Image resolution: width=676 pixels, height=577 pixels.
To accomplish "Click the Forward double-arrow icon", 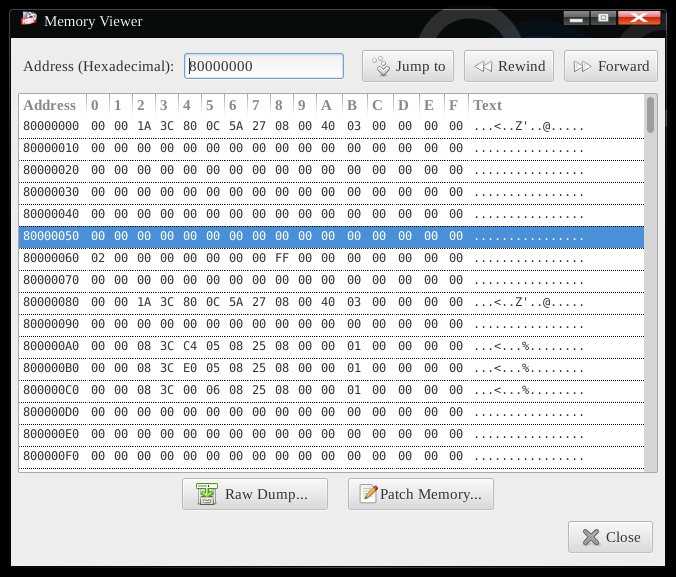I will (x=582, y=67).
